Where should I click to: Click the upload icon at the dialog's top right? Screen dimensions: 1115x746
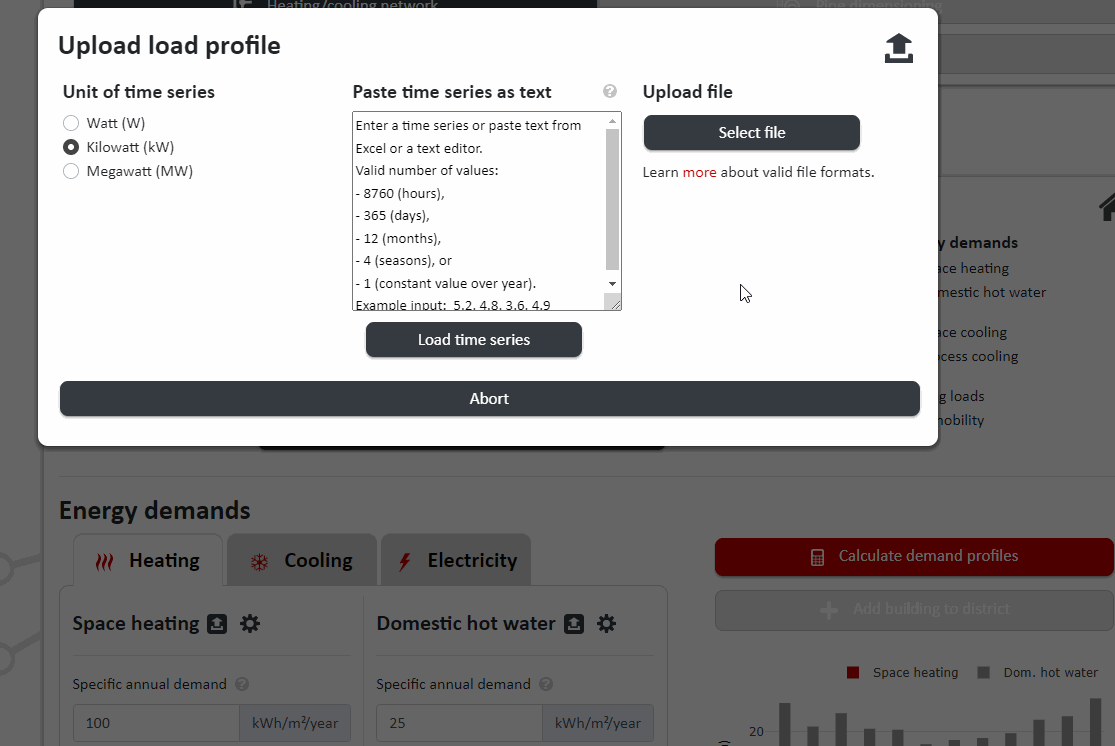[898, 47]
